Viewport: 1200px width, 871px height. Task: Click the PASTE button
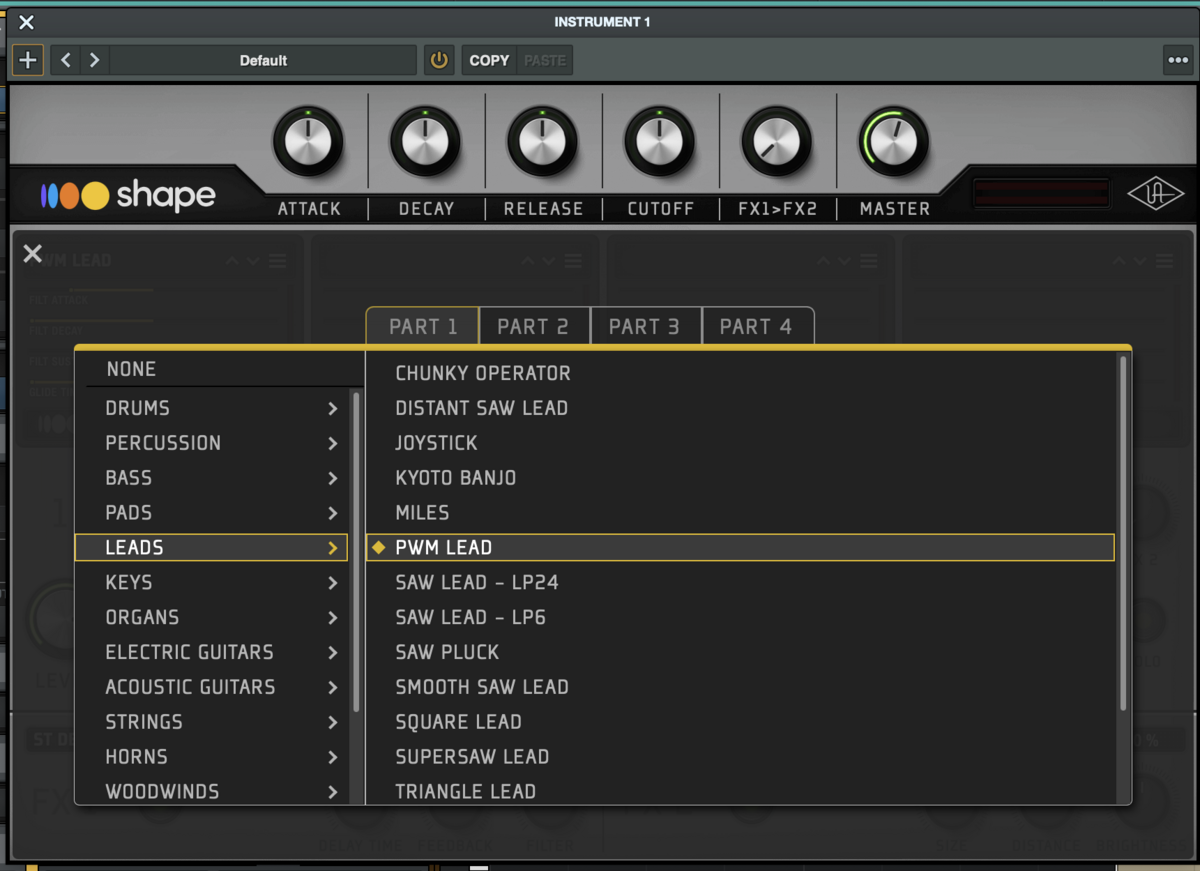point(545,60)
